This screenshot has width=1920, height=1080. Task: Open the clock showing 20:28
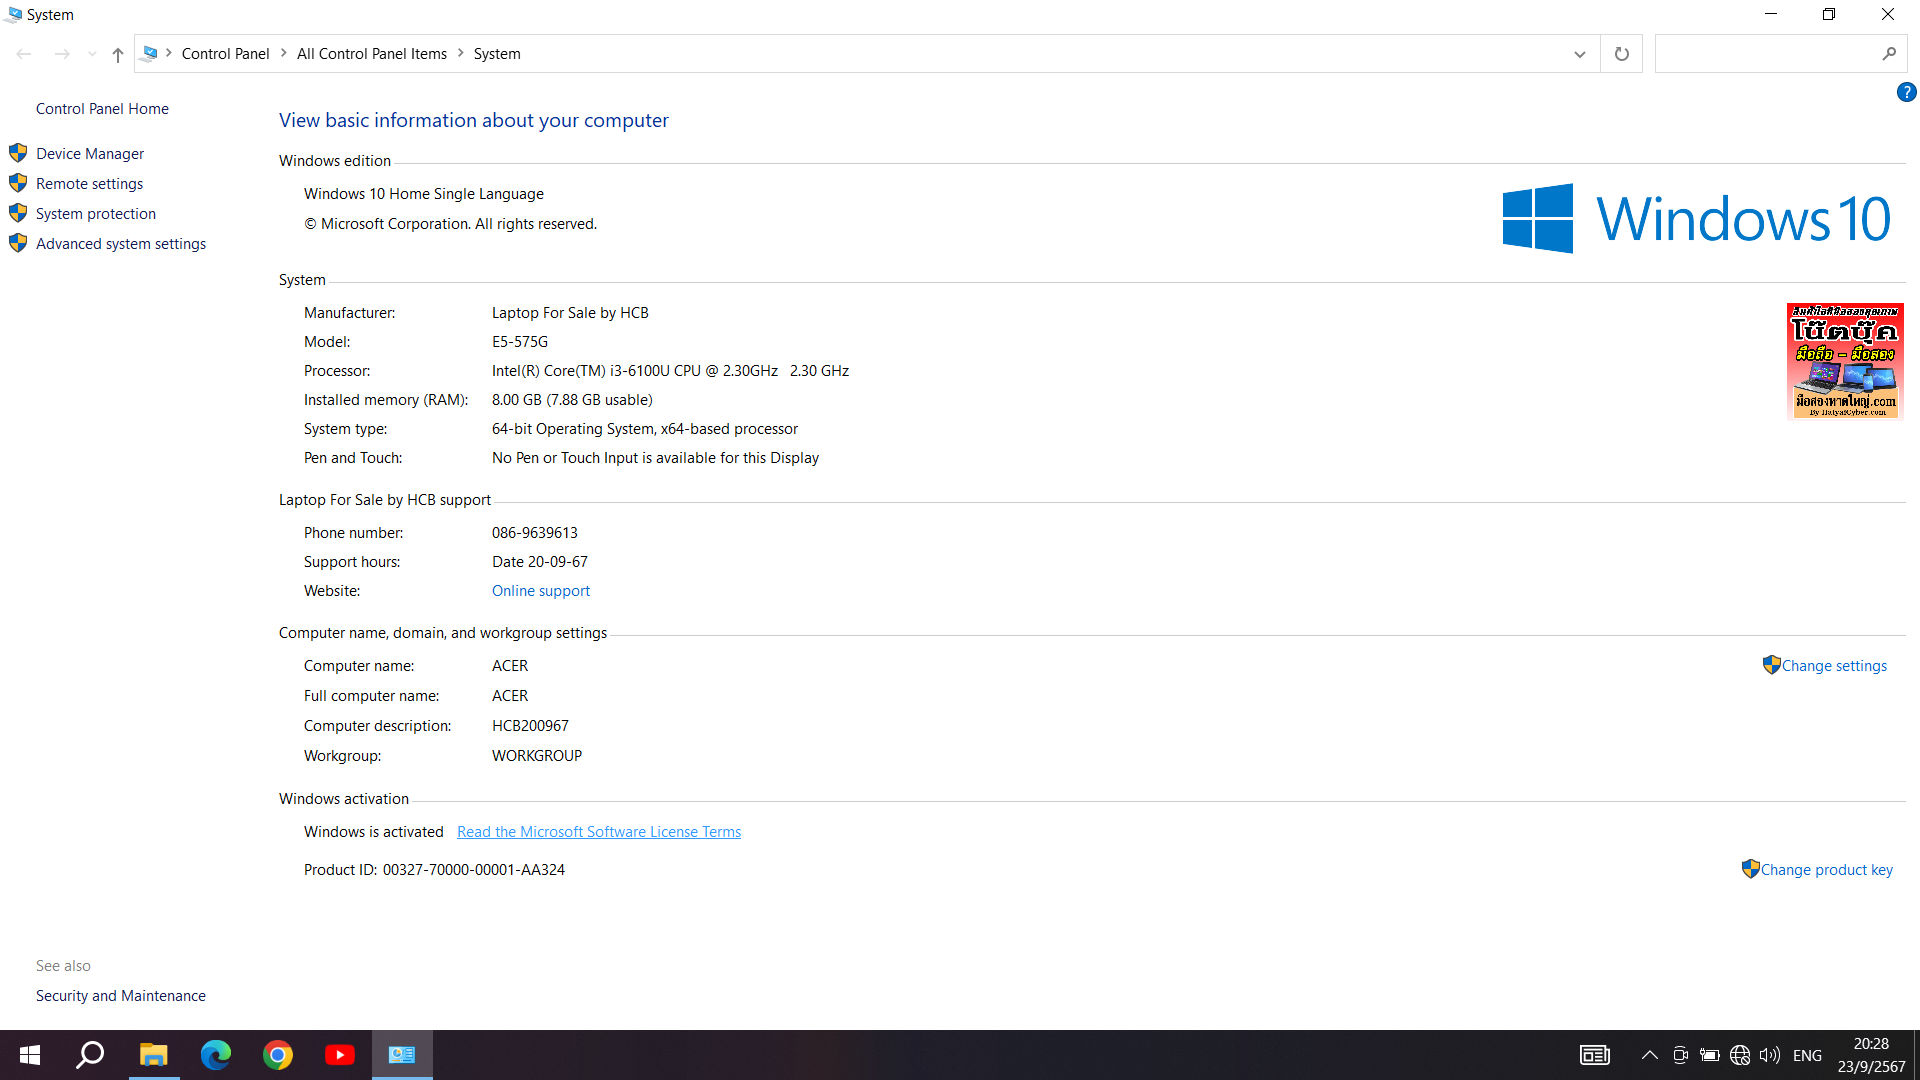pos(1871,1055)
